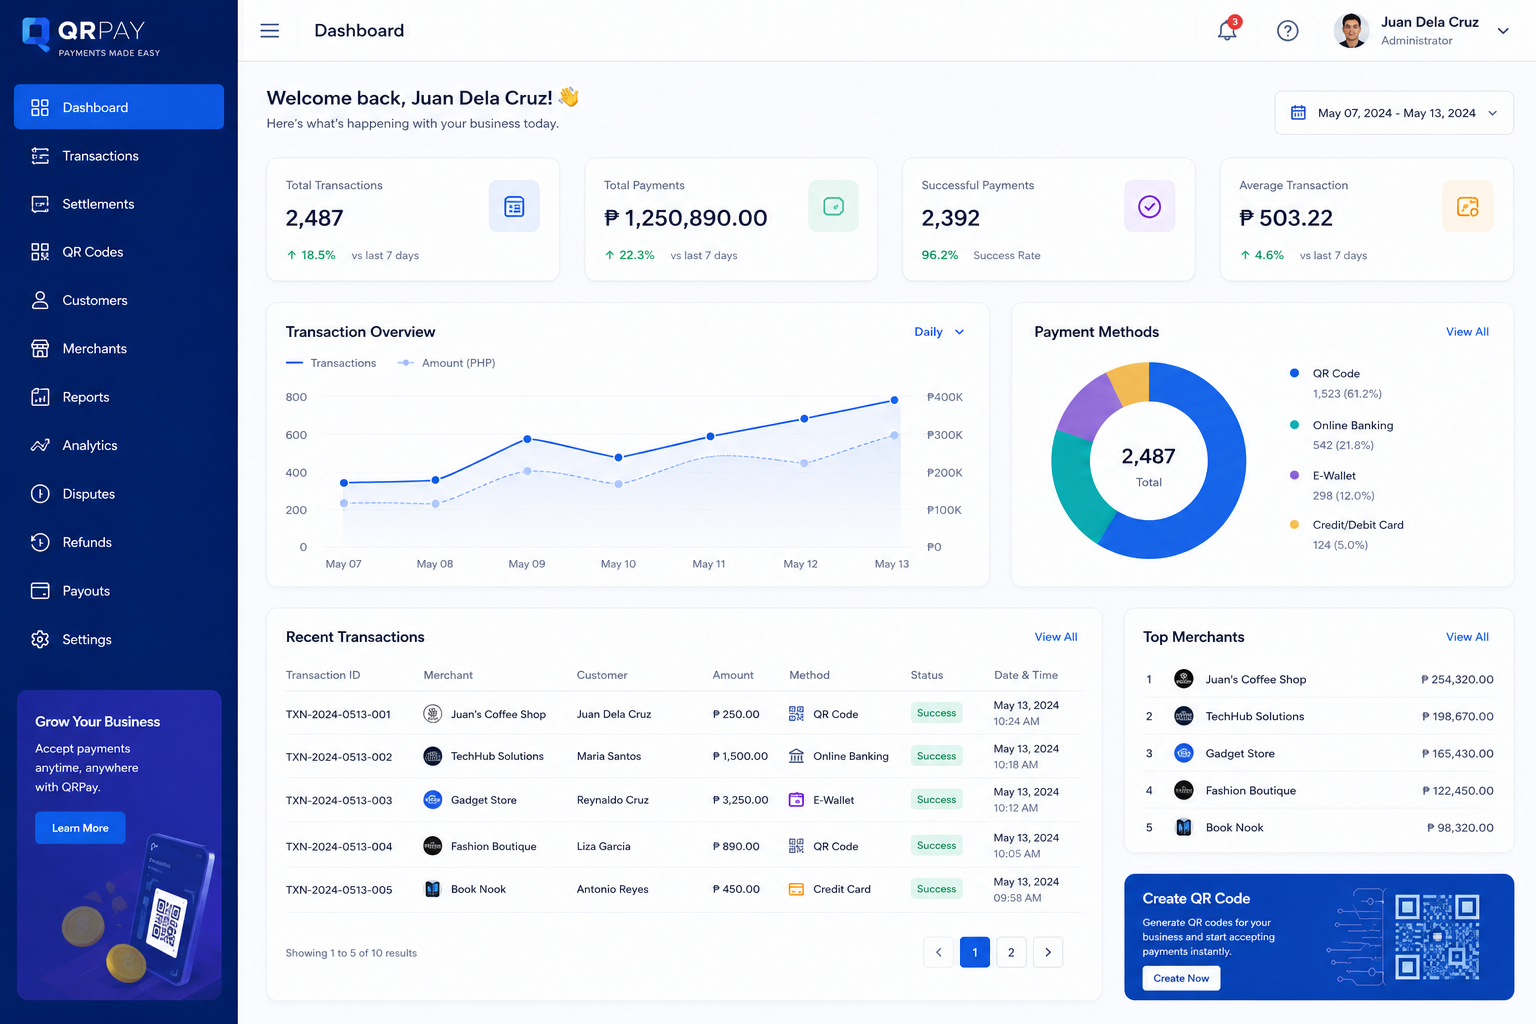Click Juan's Coffee Shop logo in Top Merchants
Viewport: 1536px width, 1024px height.
(1184, 679)
